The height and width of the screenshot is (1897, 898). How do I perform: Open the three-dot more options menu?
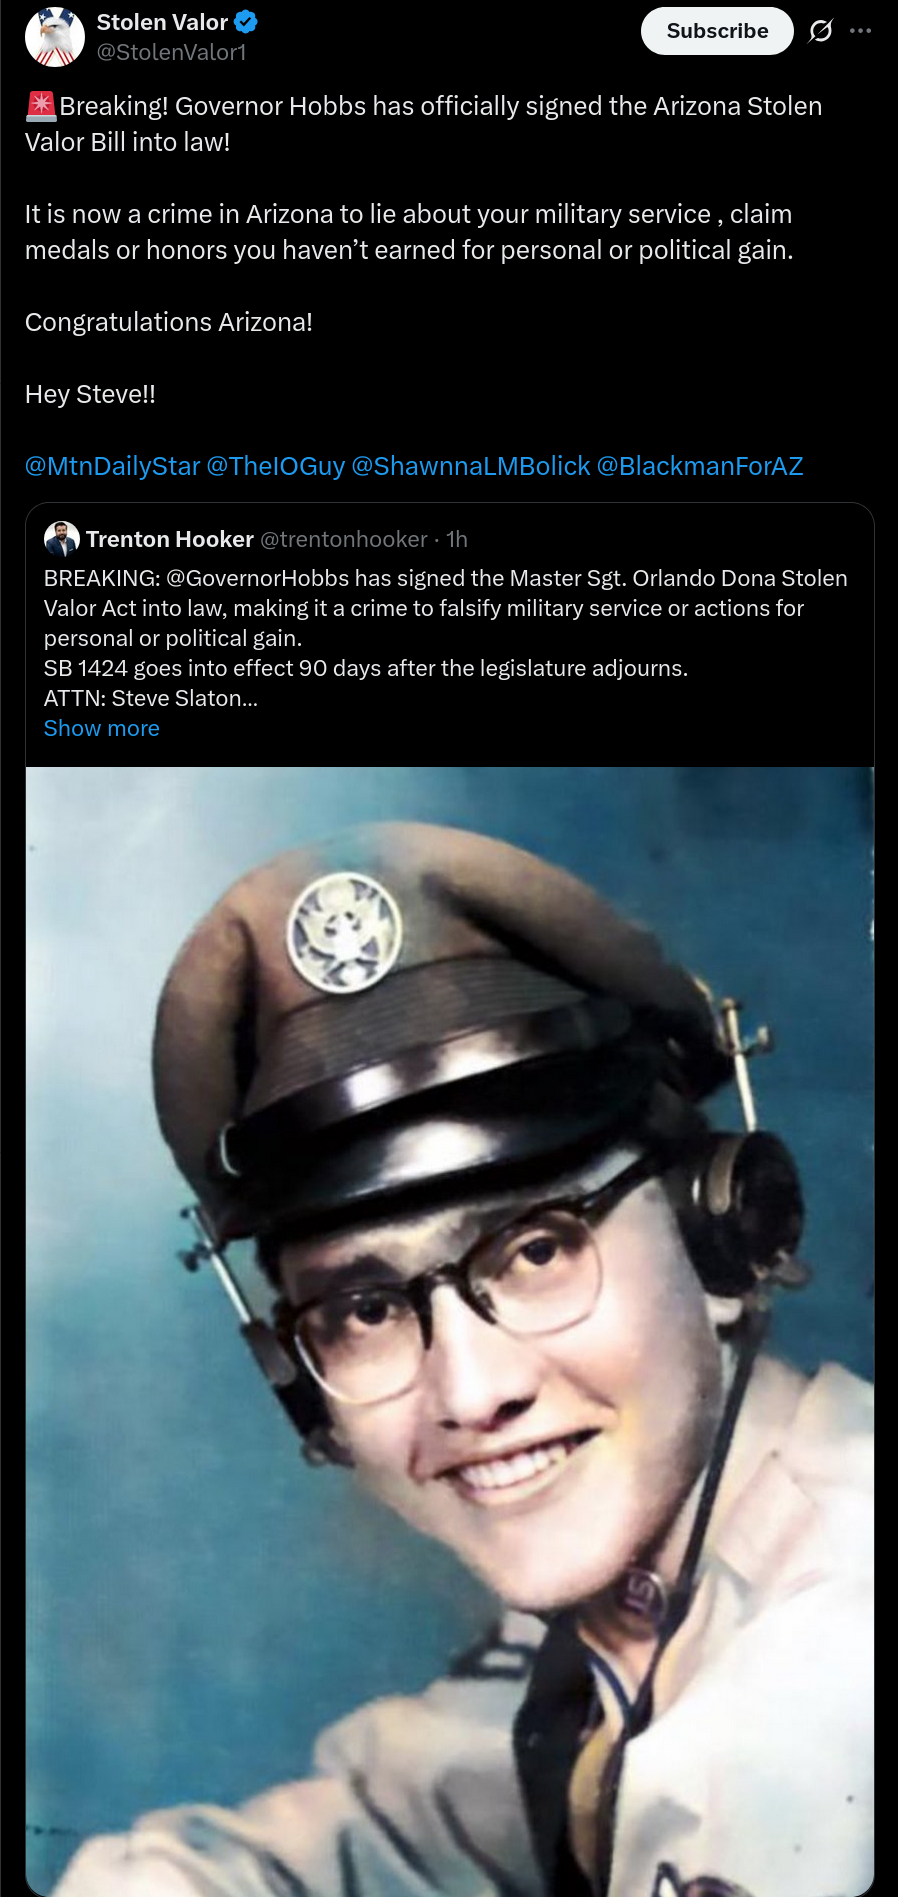click(x=860, y=31)
